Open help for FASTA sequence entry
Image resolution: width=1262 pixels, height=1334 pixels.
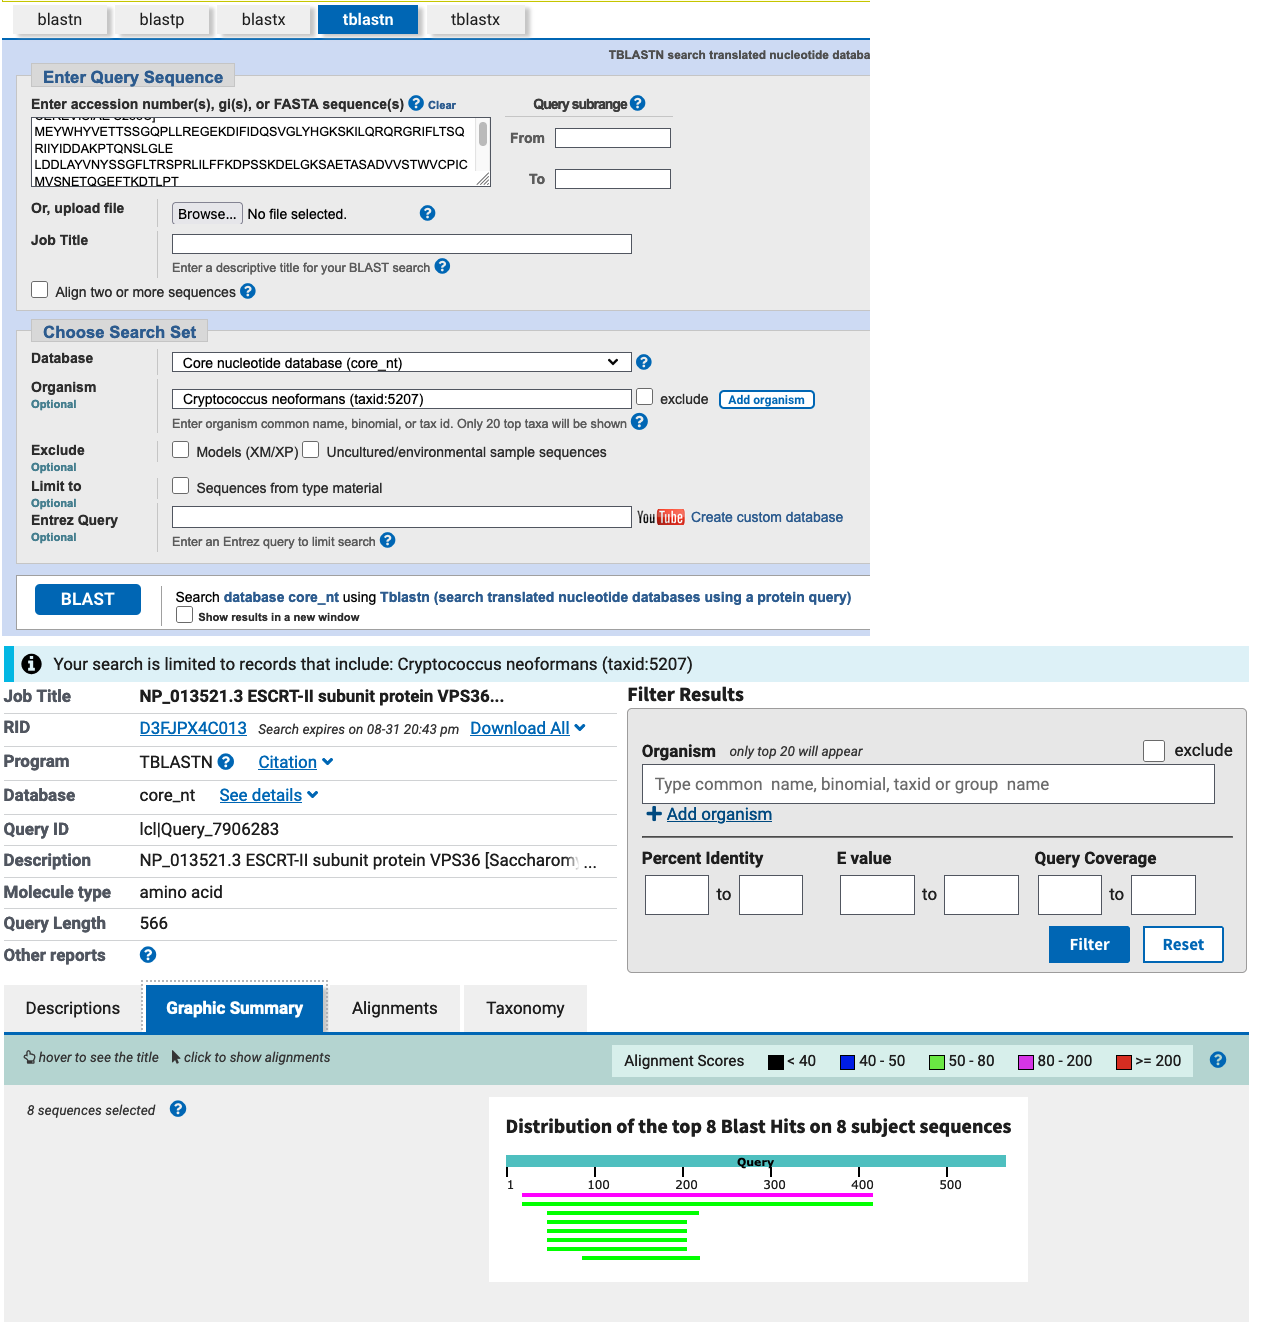(416, 103)
